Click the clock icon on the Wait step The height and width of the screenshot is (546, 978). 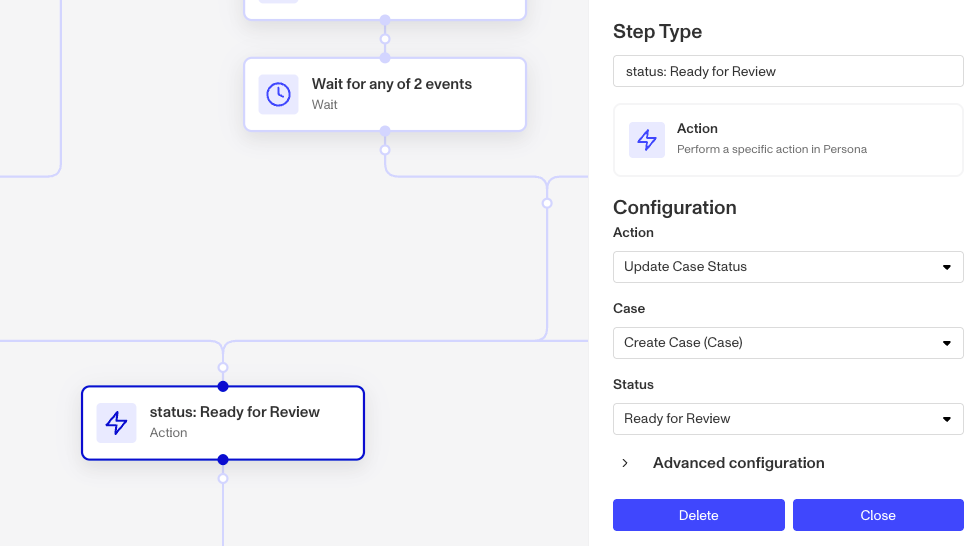[278, 94]
